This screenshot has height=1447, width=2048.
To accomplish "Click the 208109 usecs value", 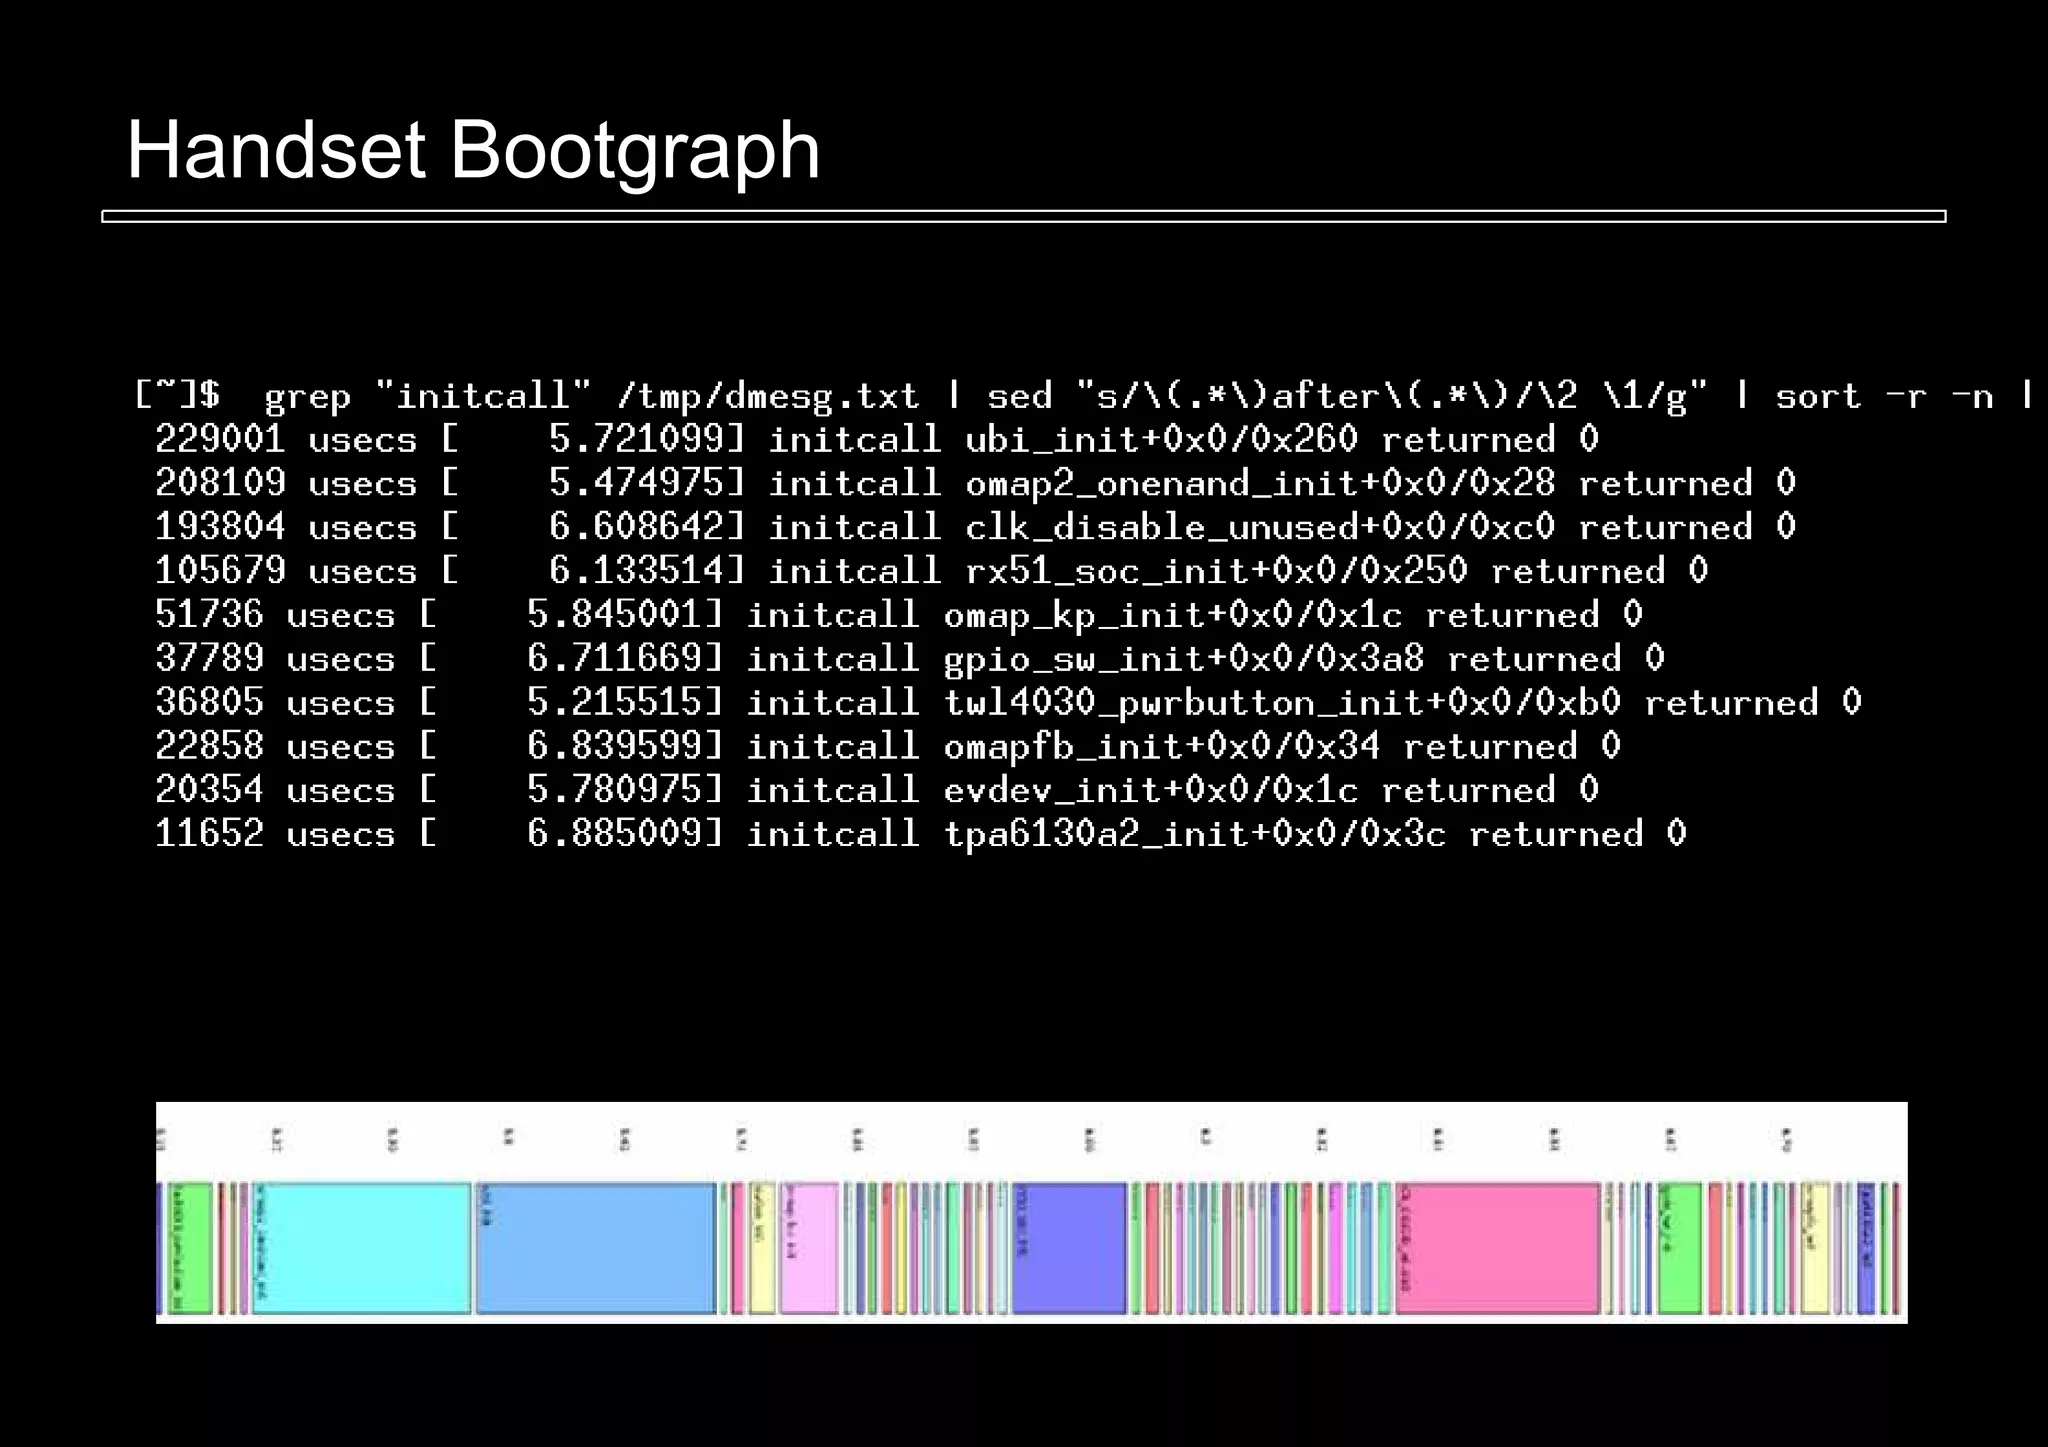I will pos(285,483).
